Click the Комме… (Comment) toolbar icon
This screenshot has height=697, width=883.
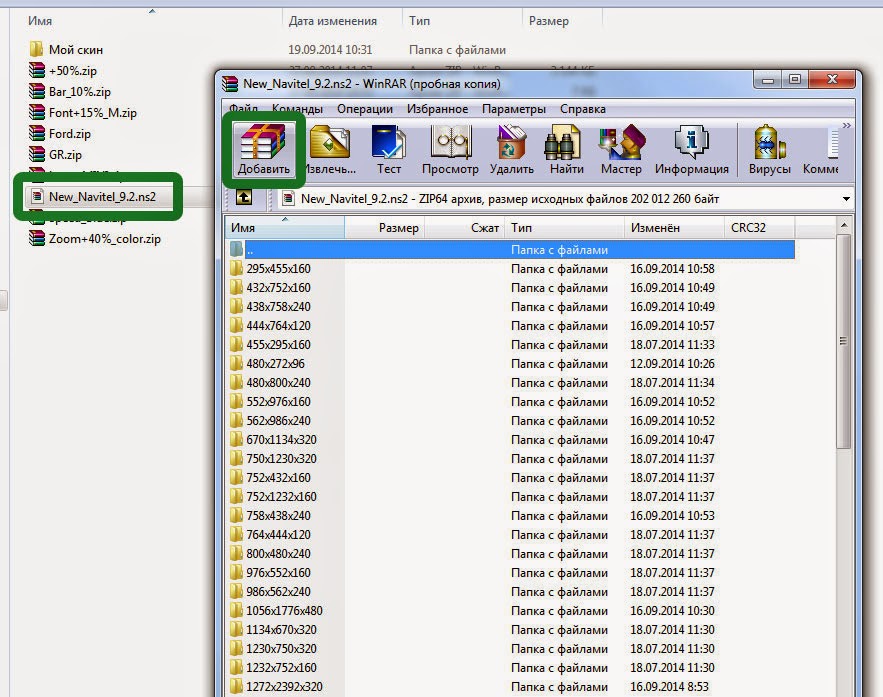(820, 150)
